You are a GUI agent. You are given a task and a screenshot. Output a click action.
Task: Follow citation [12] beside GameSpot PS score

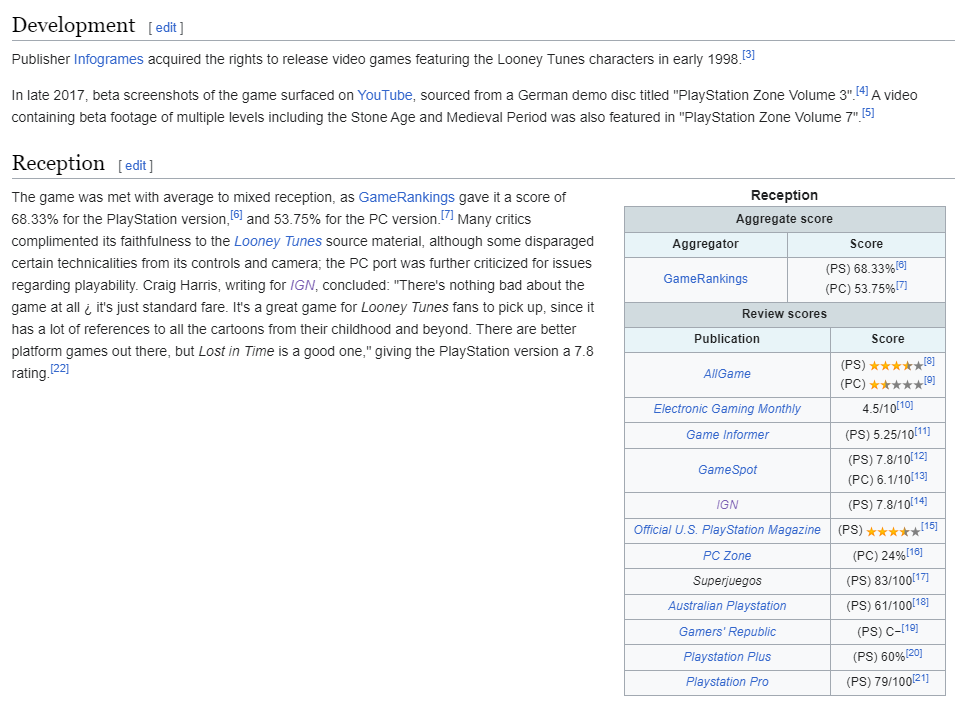918,456
